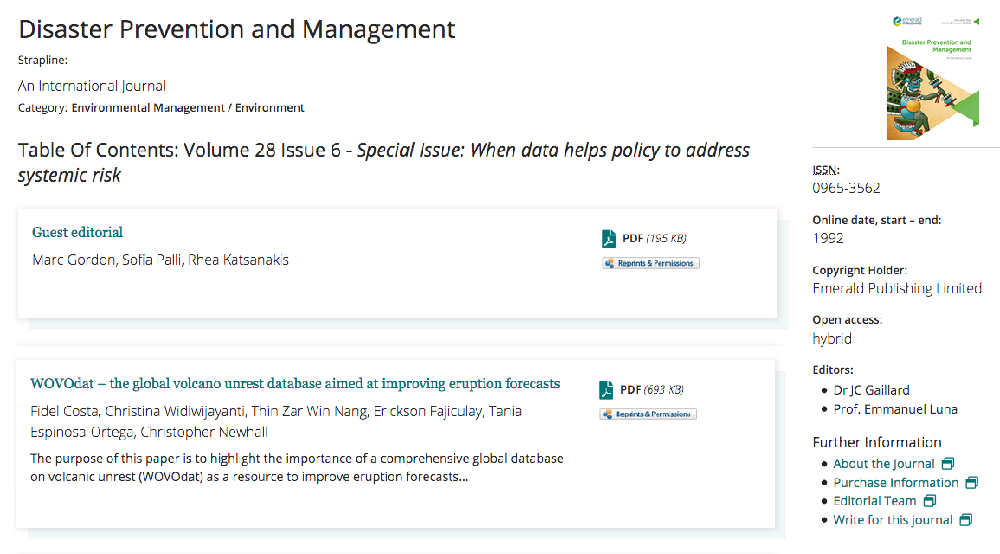
Task: Open the Purchase Information link
Action: [895, 482]
